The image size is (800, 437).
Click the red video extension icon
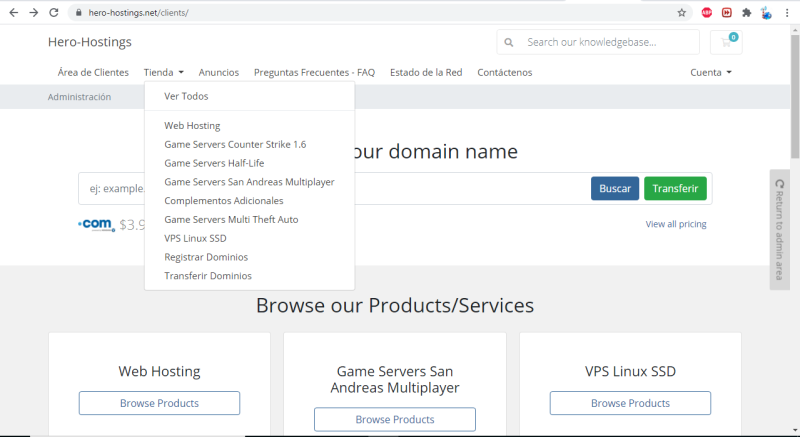(727, 13)
